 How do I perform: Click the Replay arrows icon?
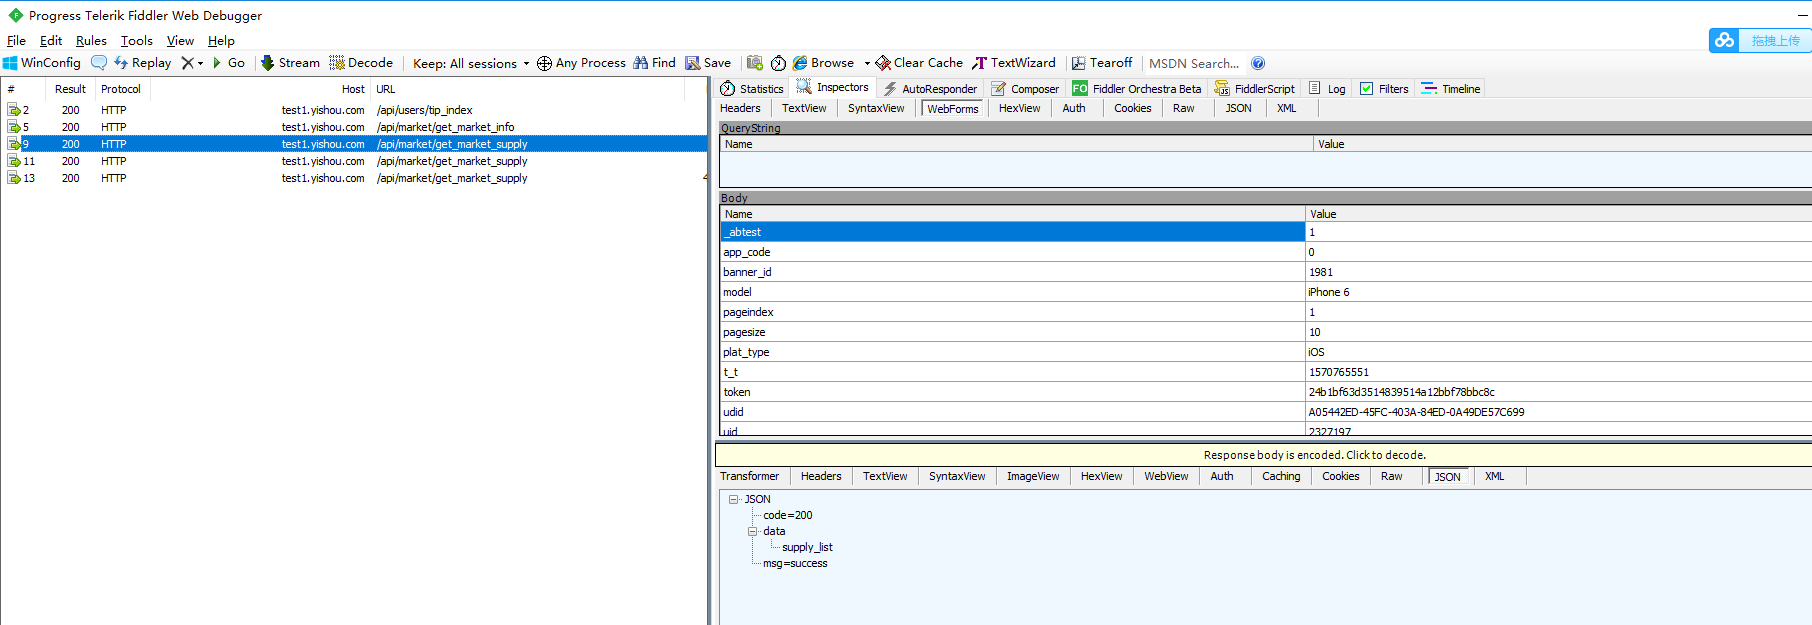point(121,63)
